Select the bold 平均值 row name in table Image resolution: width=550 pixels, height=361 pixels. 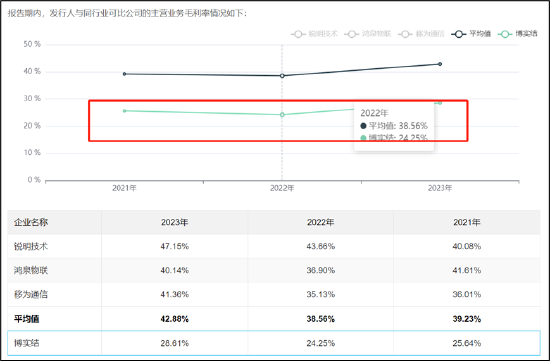pyautogui.click(x=27, y=319)
